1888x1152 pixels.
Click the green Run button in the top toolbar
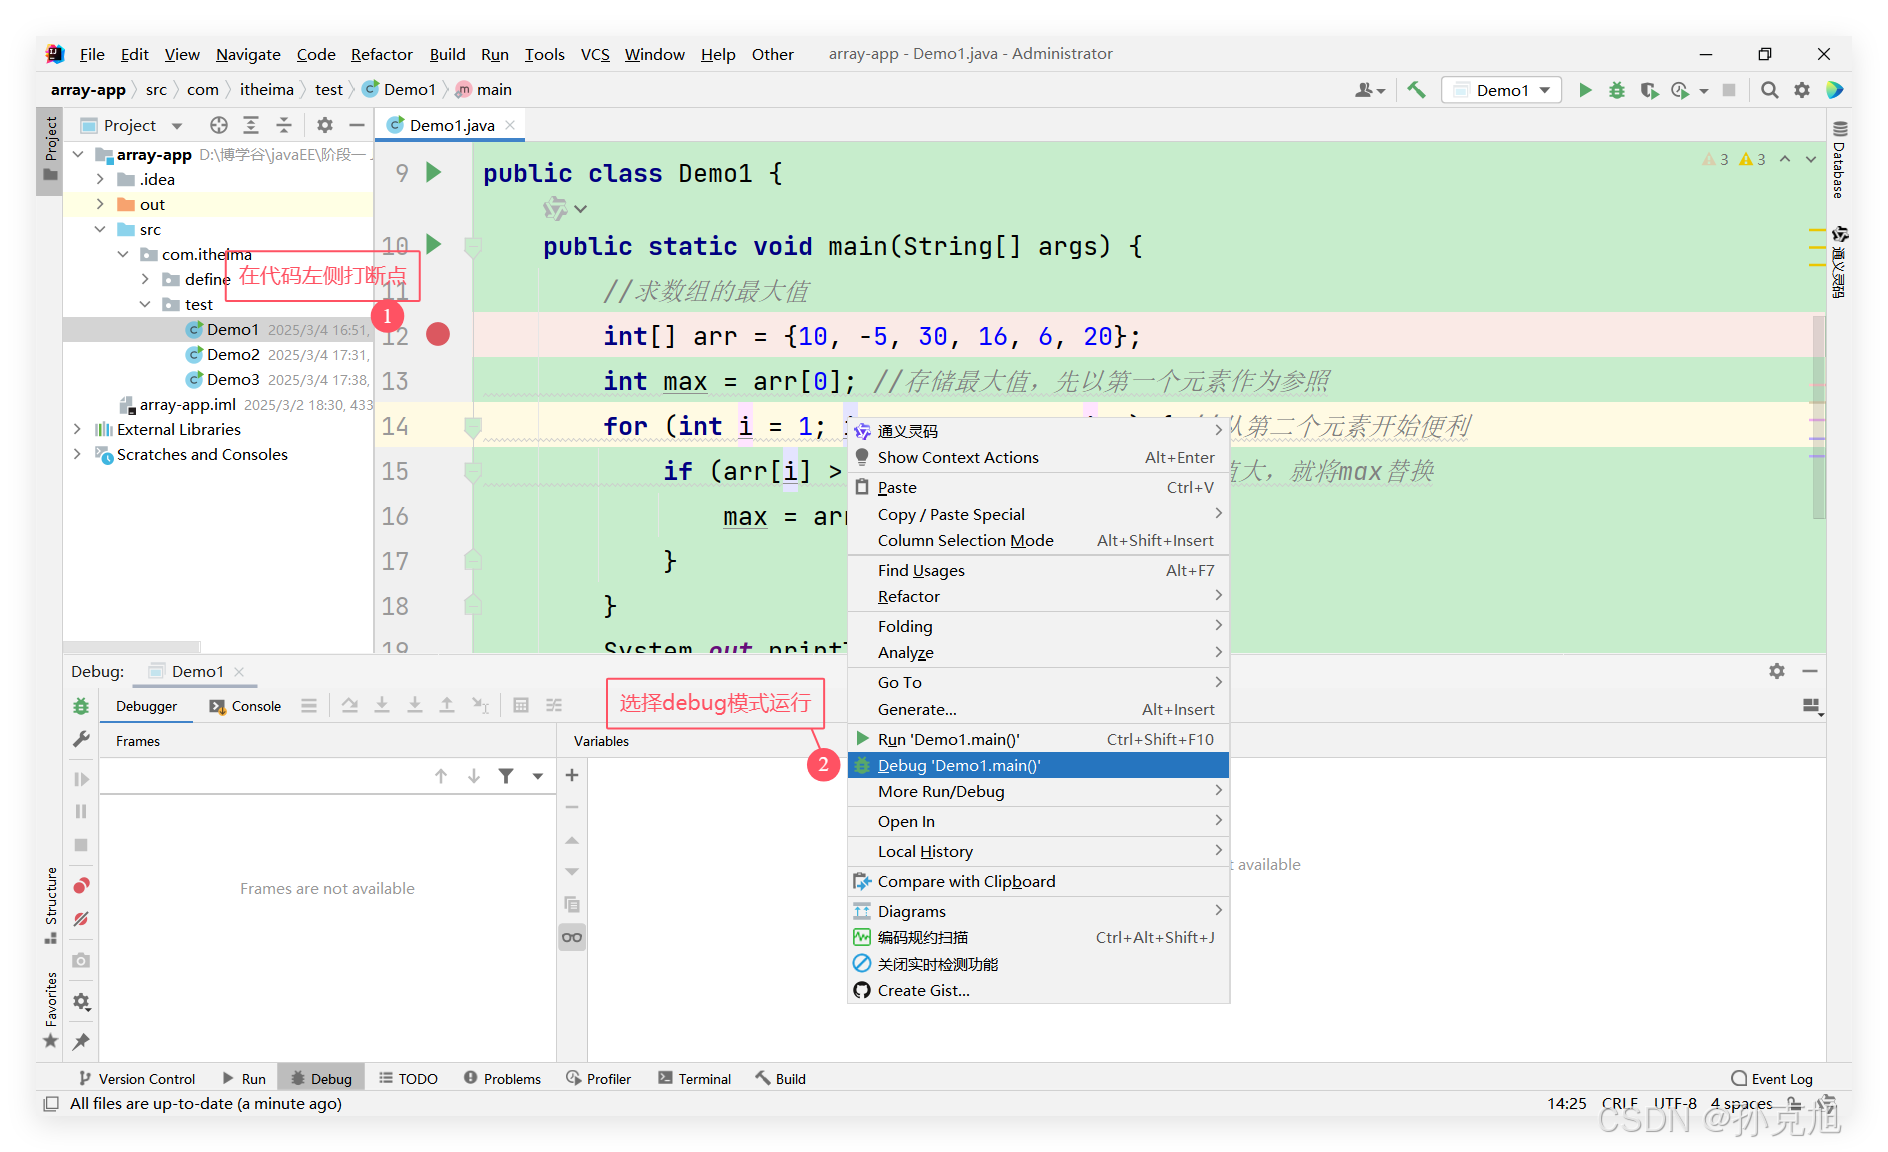tap(1585, 90)
